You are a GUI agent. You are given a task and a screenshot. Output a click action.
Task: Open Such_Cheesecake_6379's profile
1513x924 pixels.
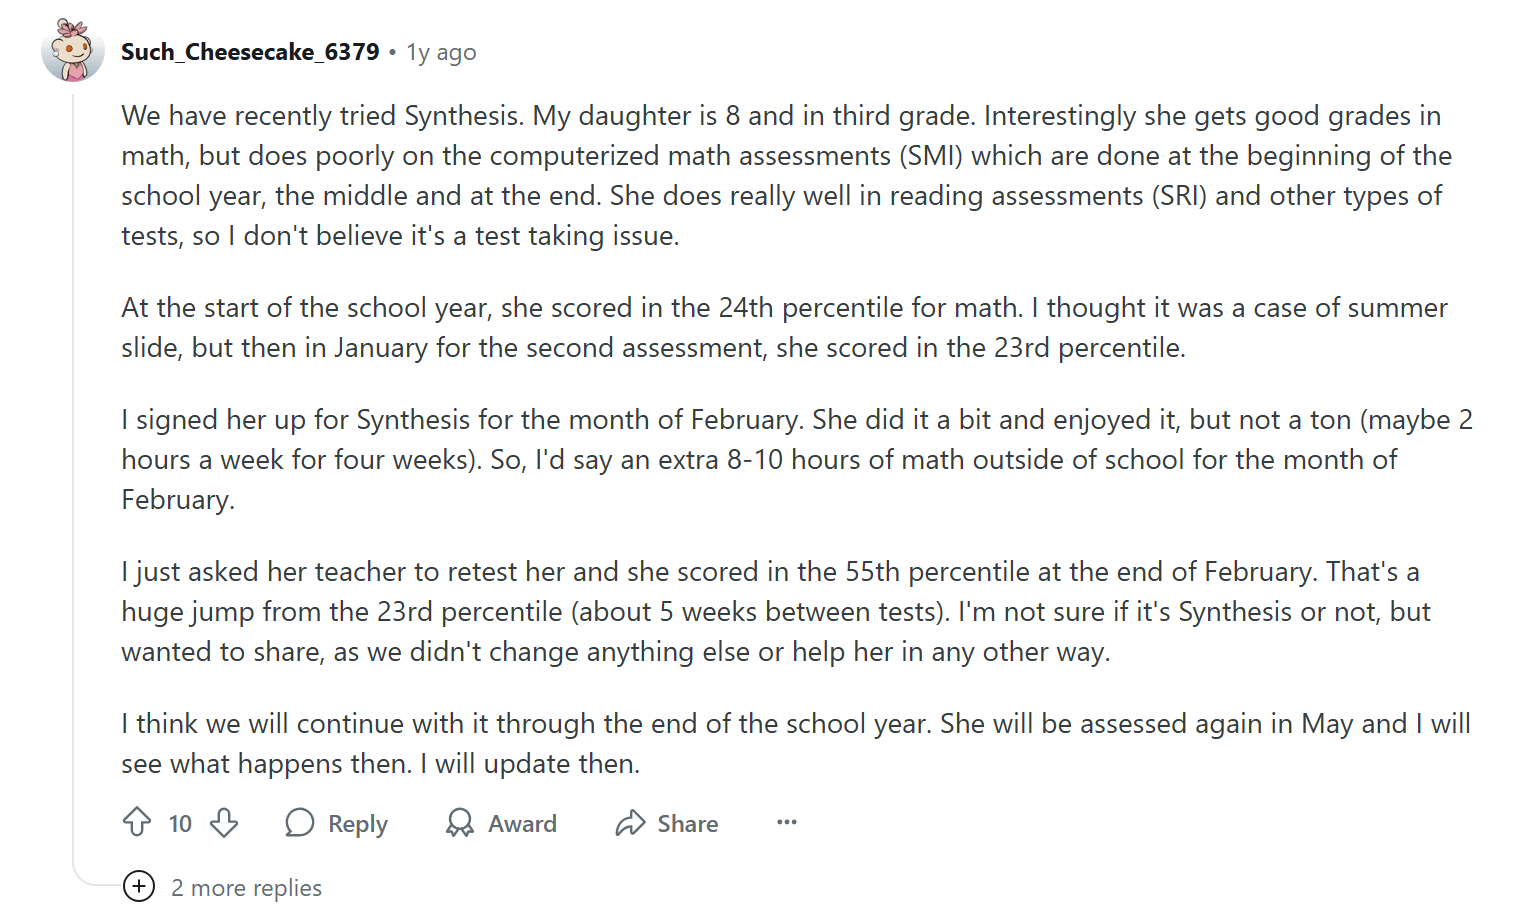coord(249,51)
